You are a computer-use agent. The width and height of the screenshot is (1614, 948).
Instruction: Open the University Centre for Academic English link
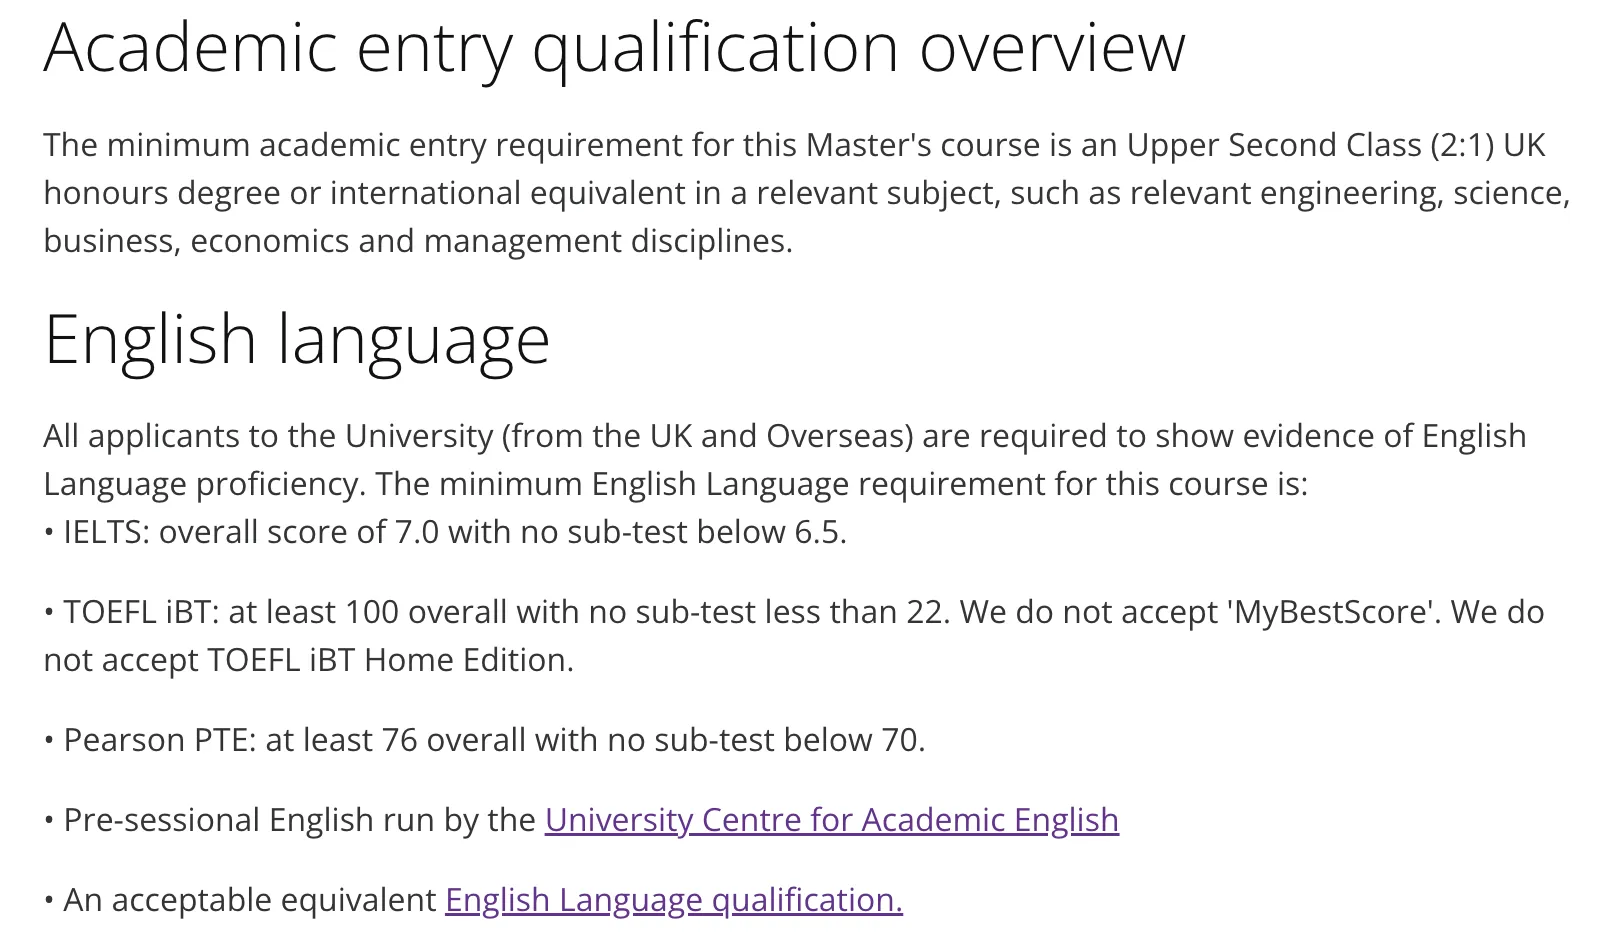tap(831, 820)
